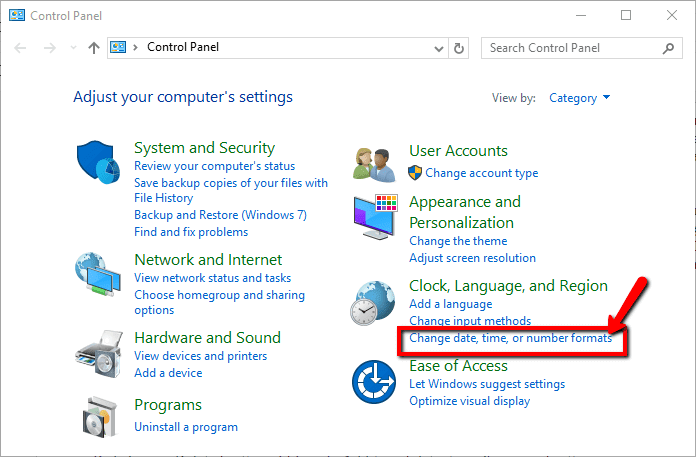
Task: Open Backup and Restore (Windows 7)
Action: (221, 215)
